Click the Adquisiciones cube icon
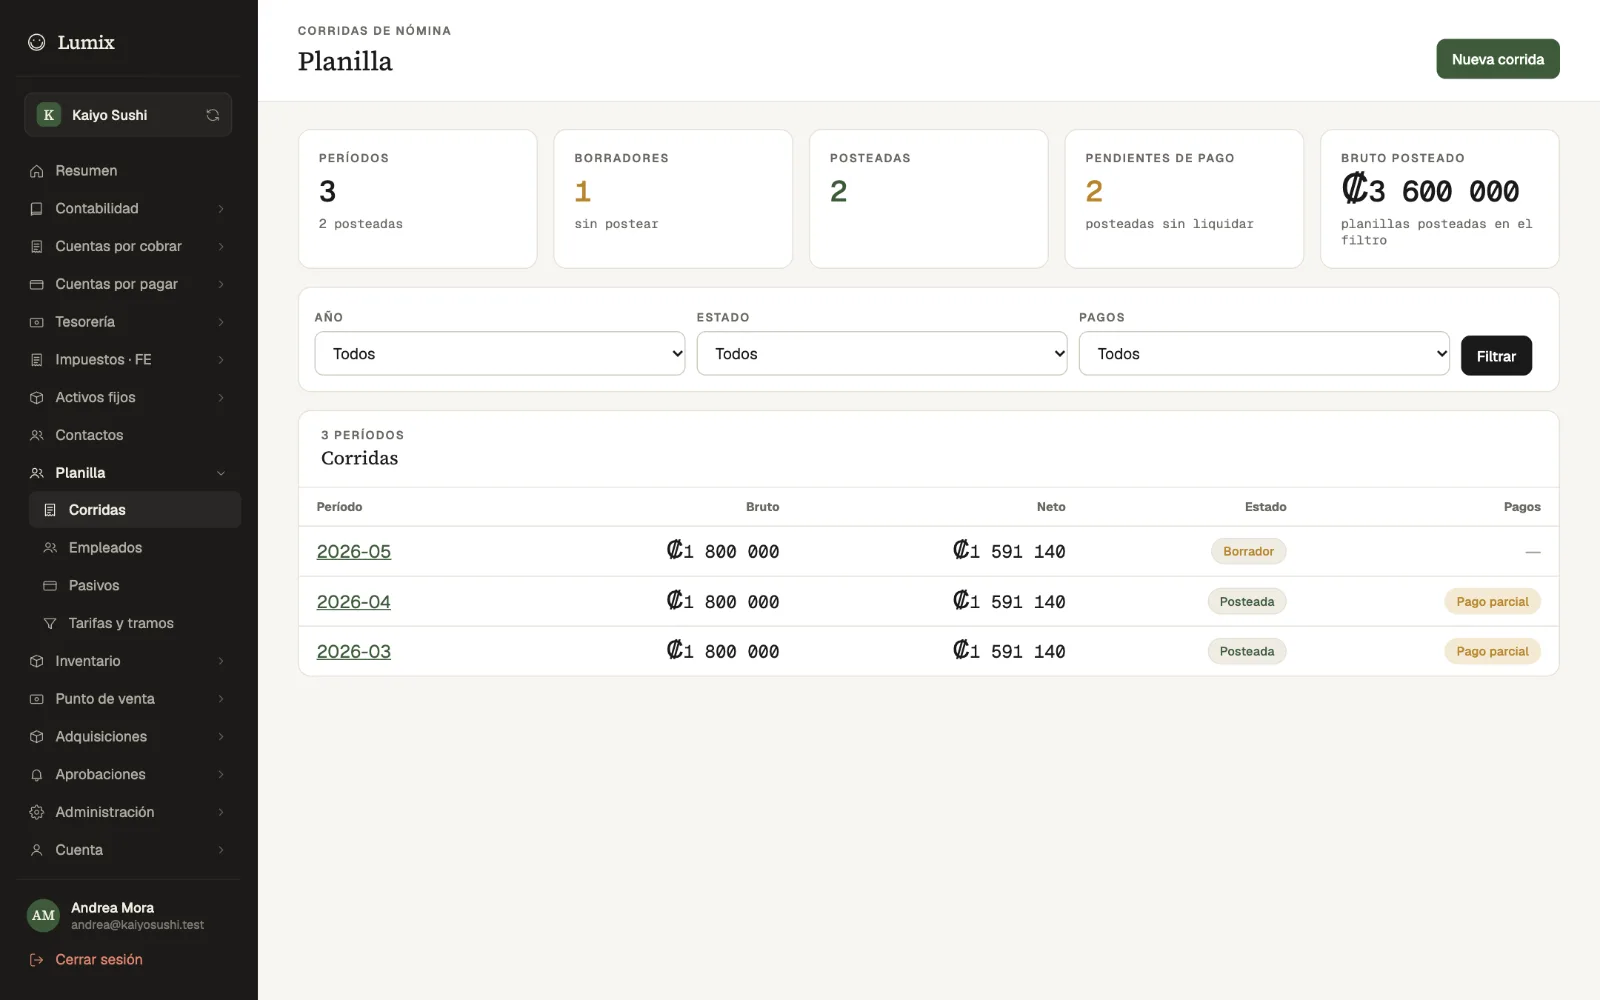The image size is (1600, 1000). click(x=37, y=737)
